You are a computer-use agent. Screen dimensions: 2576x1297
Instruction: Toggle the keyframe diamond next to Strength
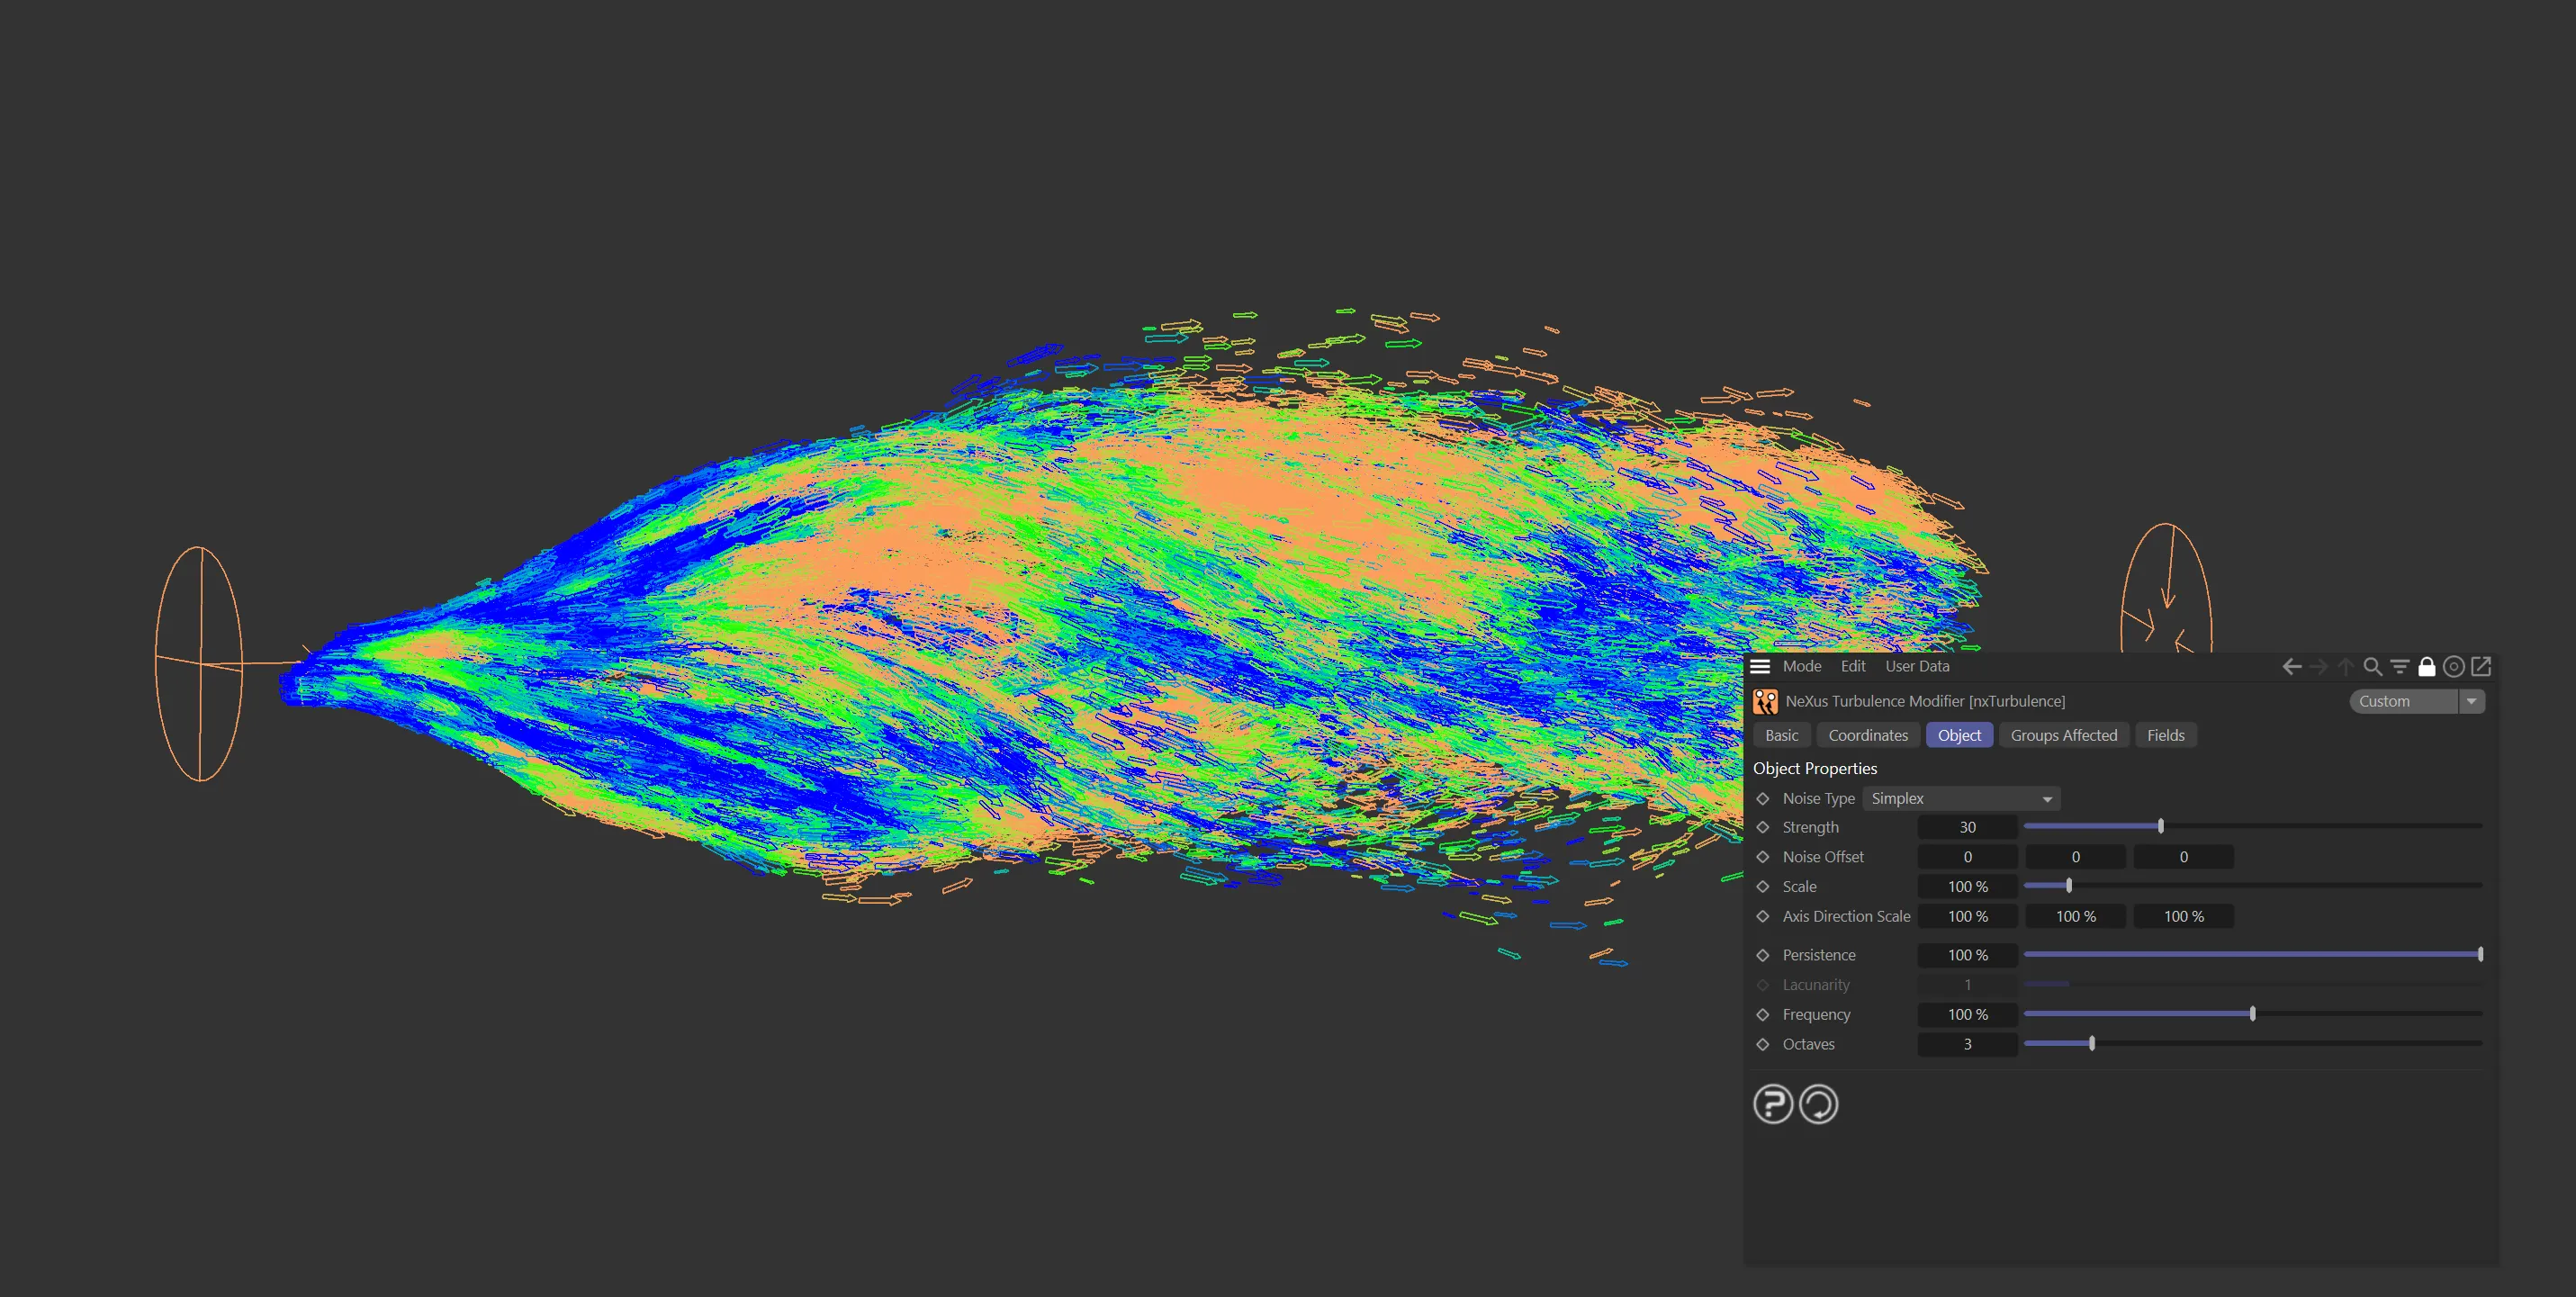point(1764,827)
